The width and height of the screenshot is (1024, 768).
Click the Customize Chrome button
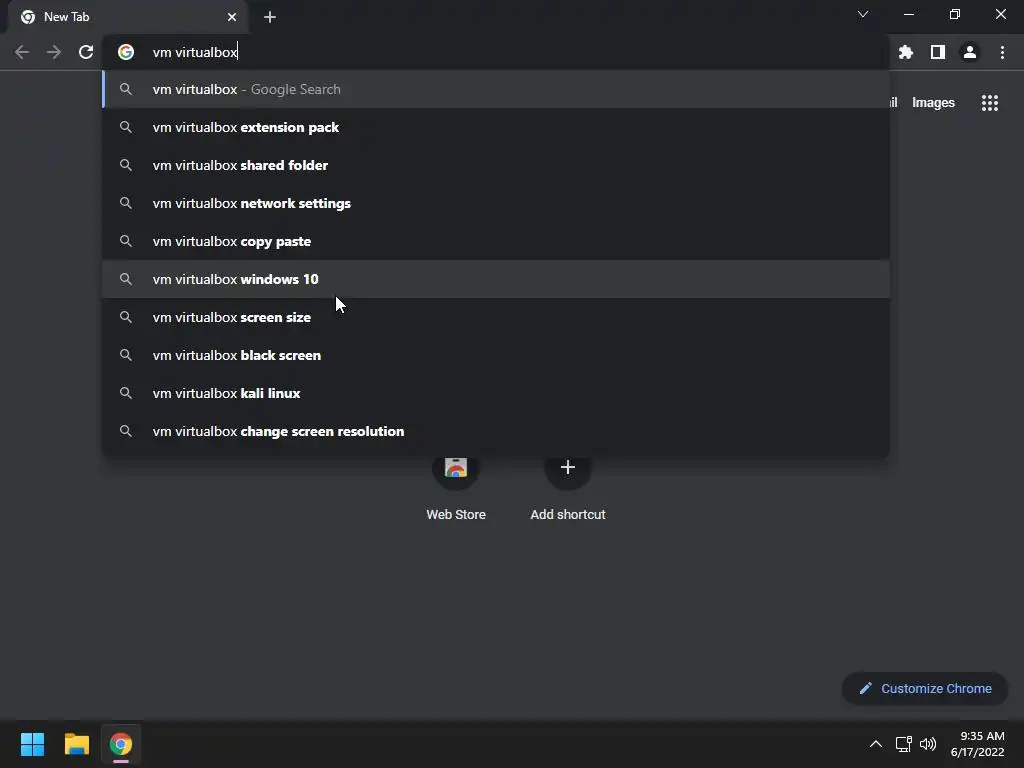click(925, 688)
